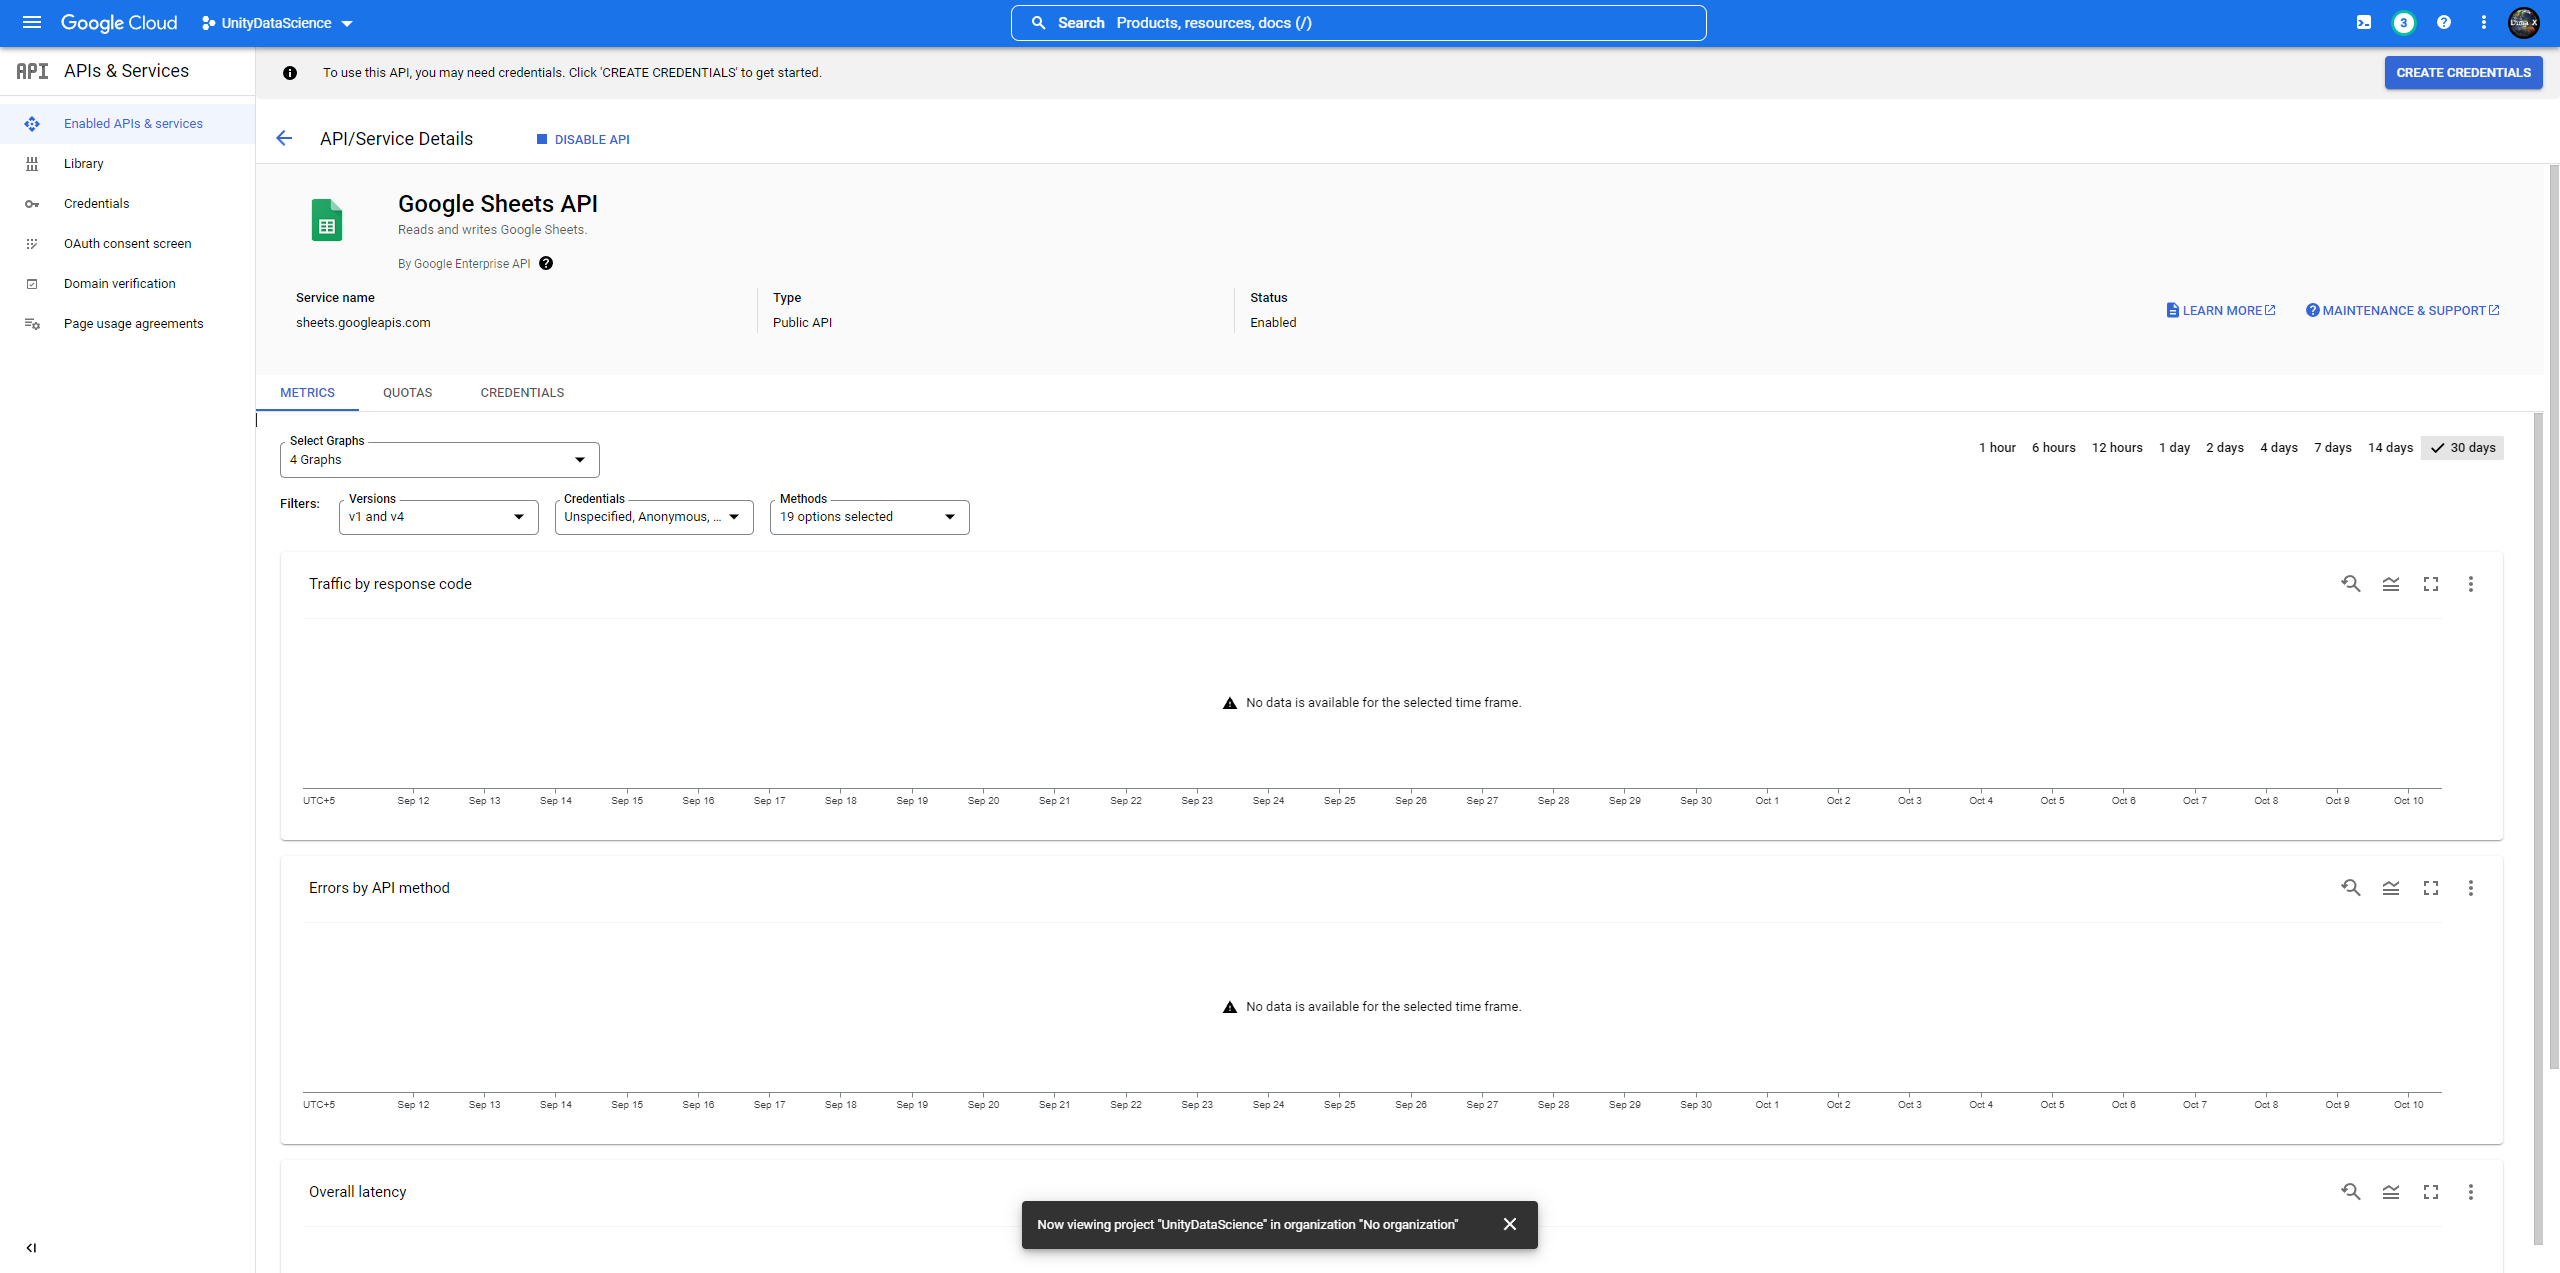Toggle legend on Errors by API method chart
The image size is (2560, 1273).
[x=2391, y=888]
